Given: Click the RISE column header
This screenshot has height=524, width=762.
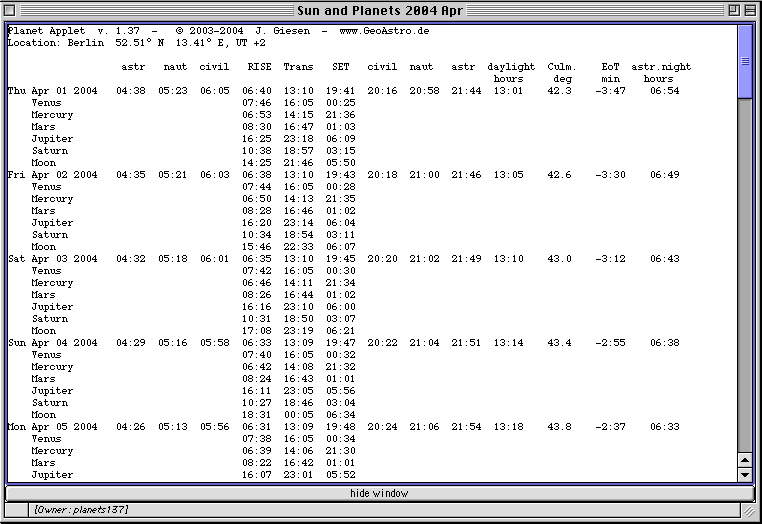Looking at the screenshot, I should (259, 67).
